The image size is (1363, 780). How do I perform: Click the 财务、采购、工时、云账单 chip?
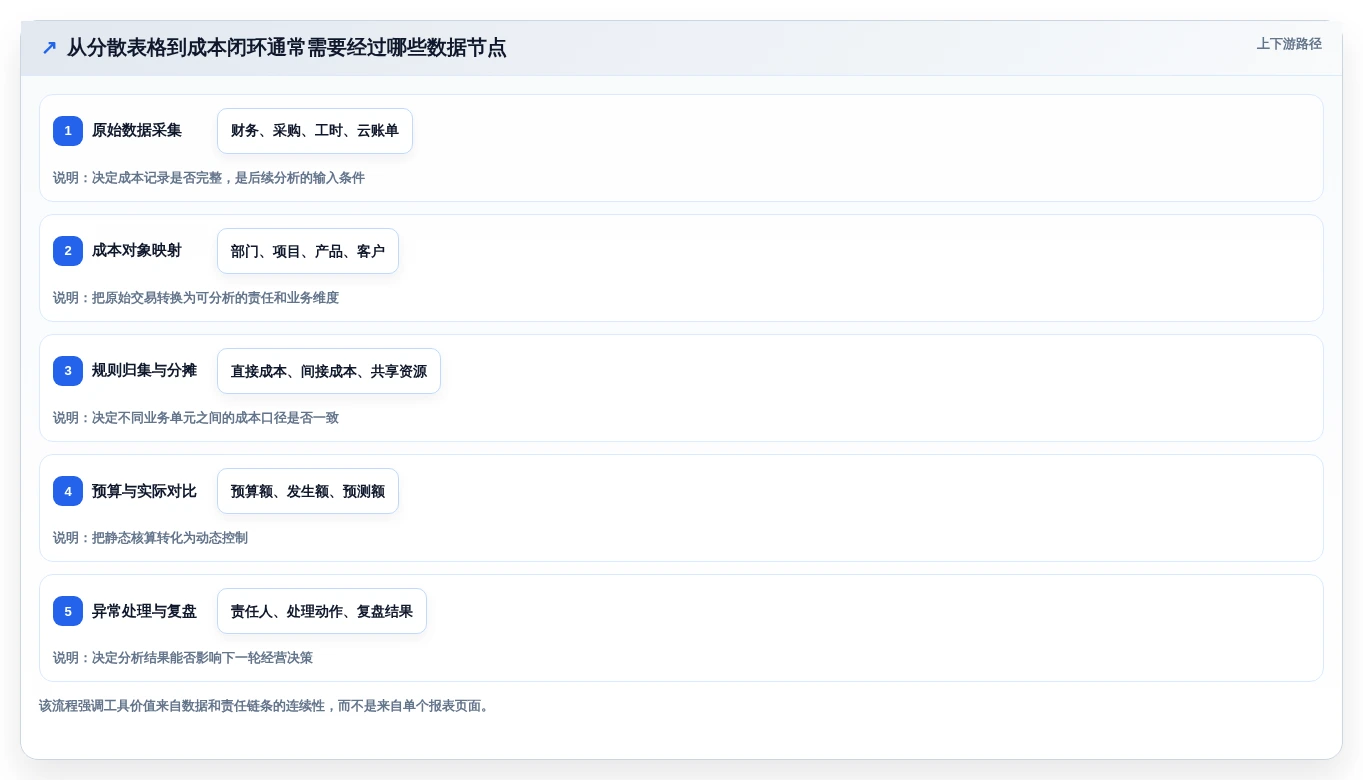tap(315, 131)
